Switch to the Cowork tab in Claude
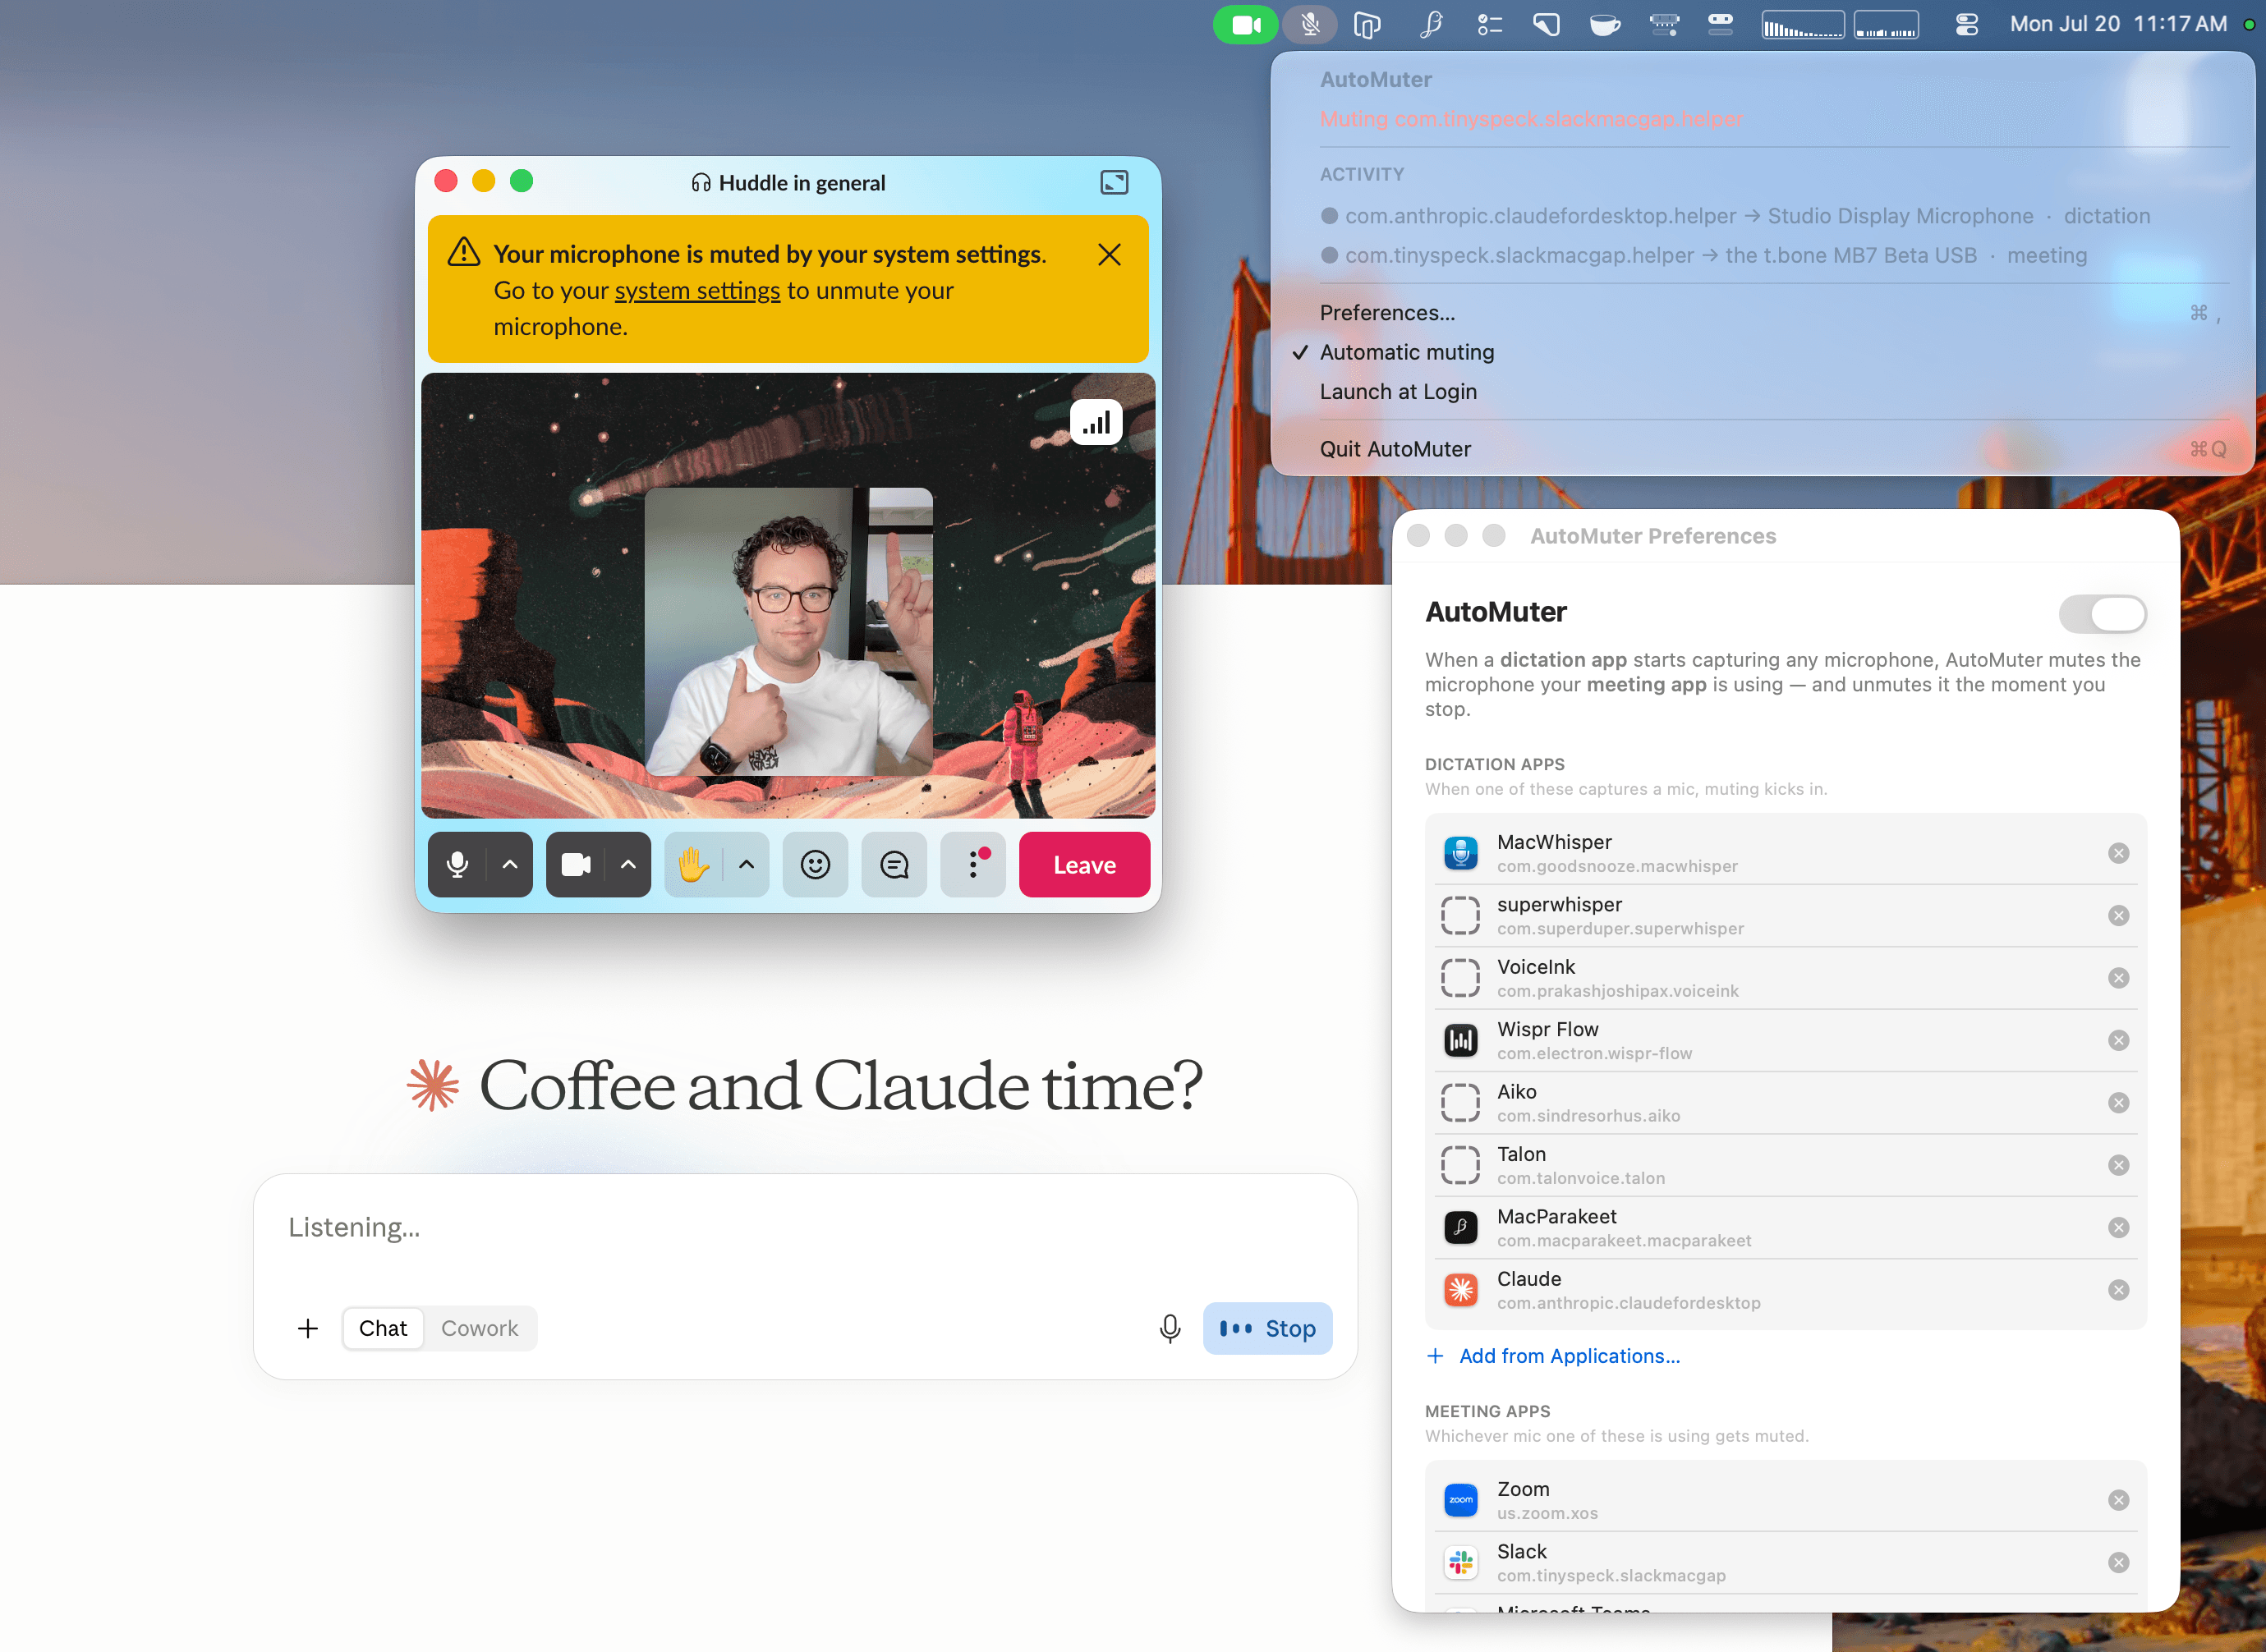 click(480, 1328)
